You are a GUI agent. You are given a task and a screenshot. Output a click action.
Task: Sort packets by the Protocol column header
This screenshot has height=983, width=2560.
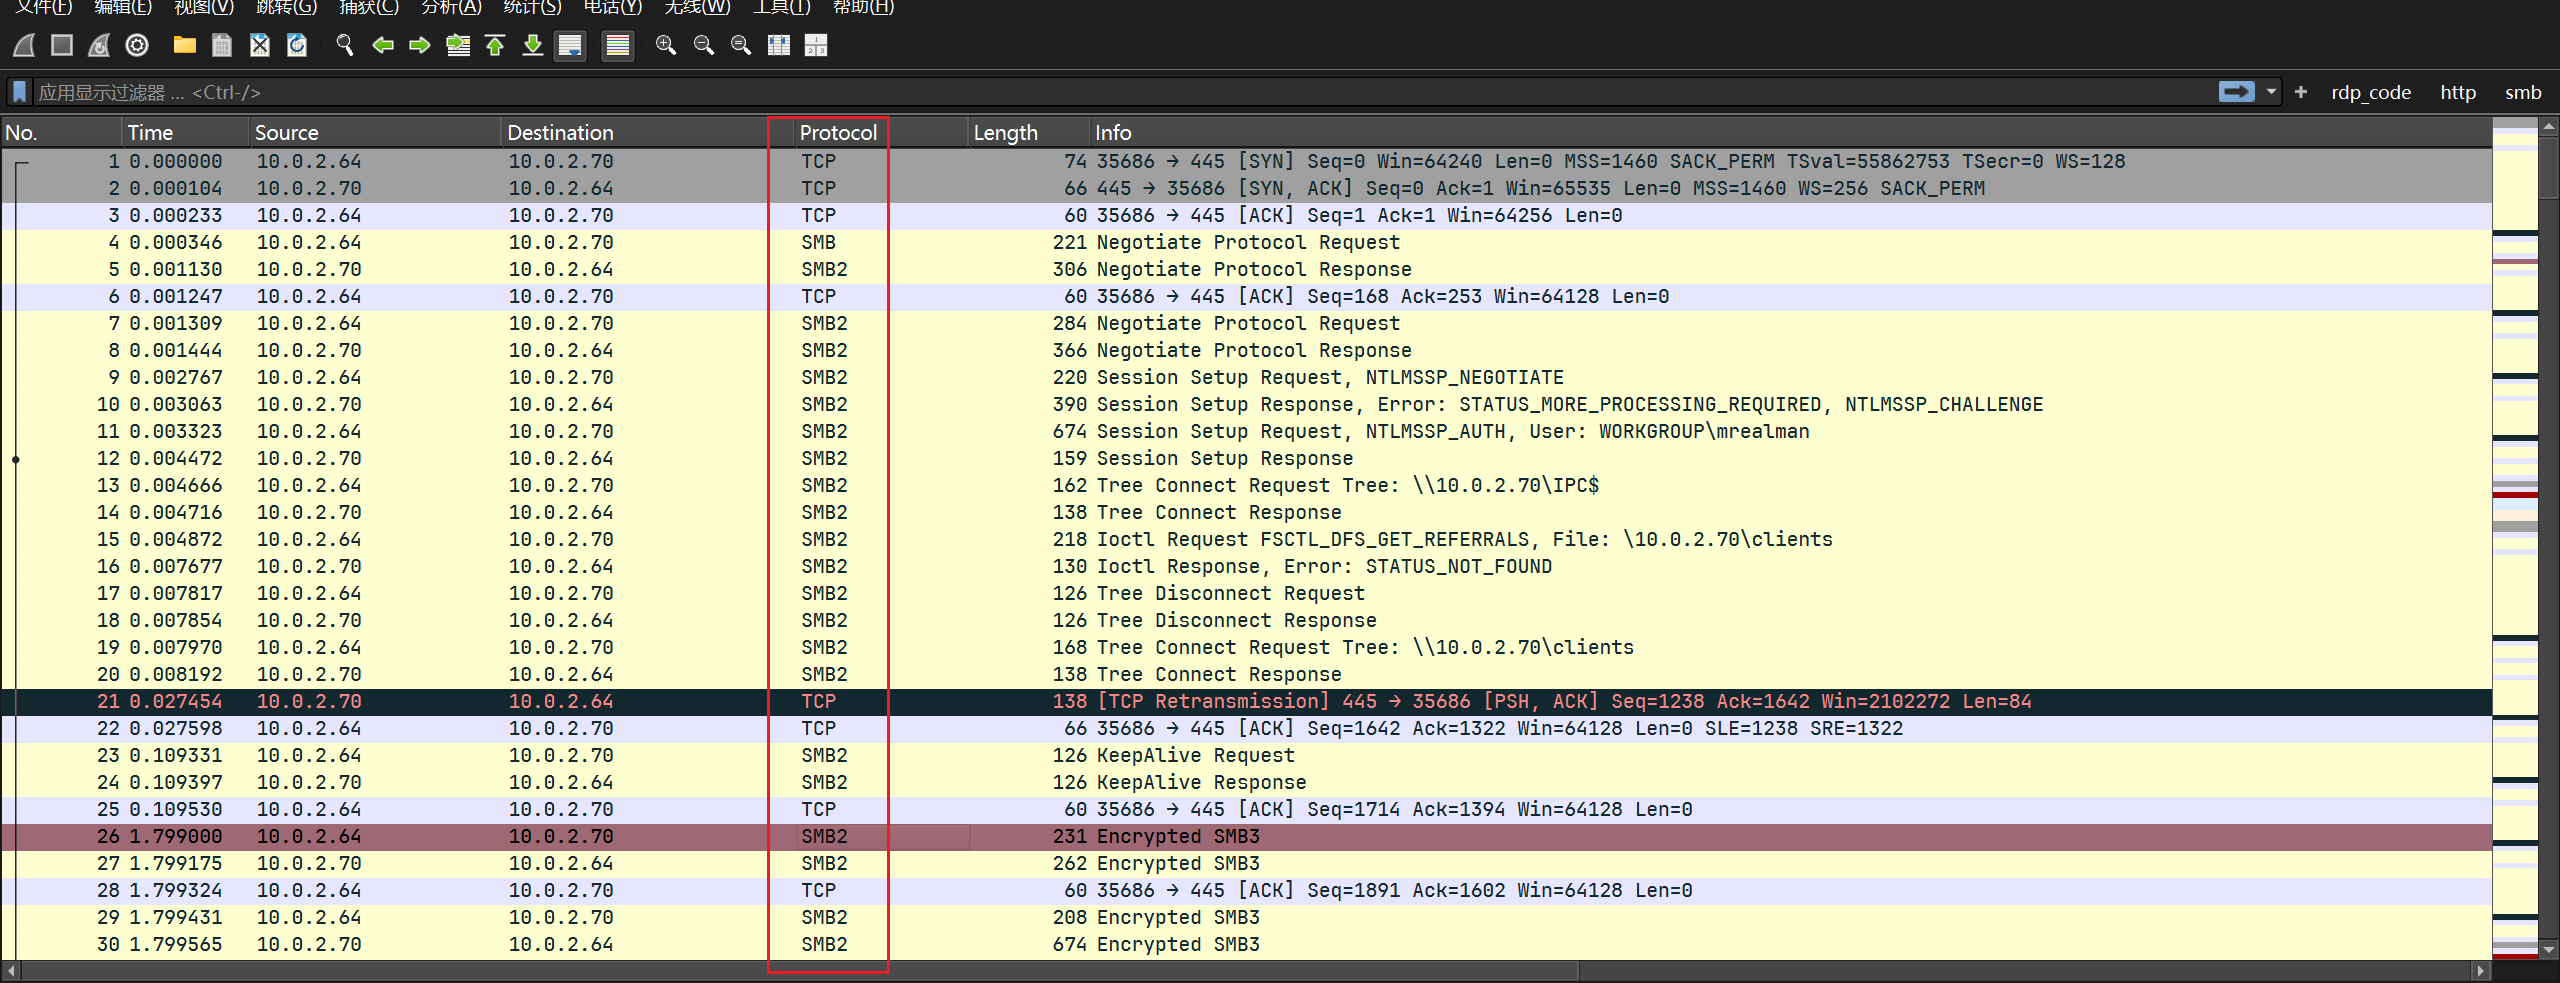tap(837, 132)
